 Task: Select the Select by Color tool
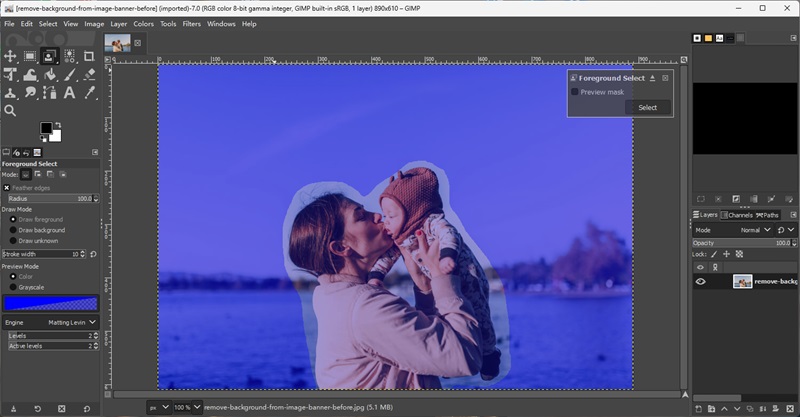(69, 56)
